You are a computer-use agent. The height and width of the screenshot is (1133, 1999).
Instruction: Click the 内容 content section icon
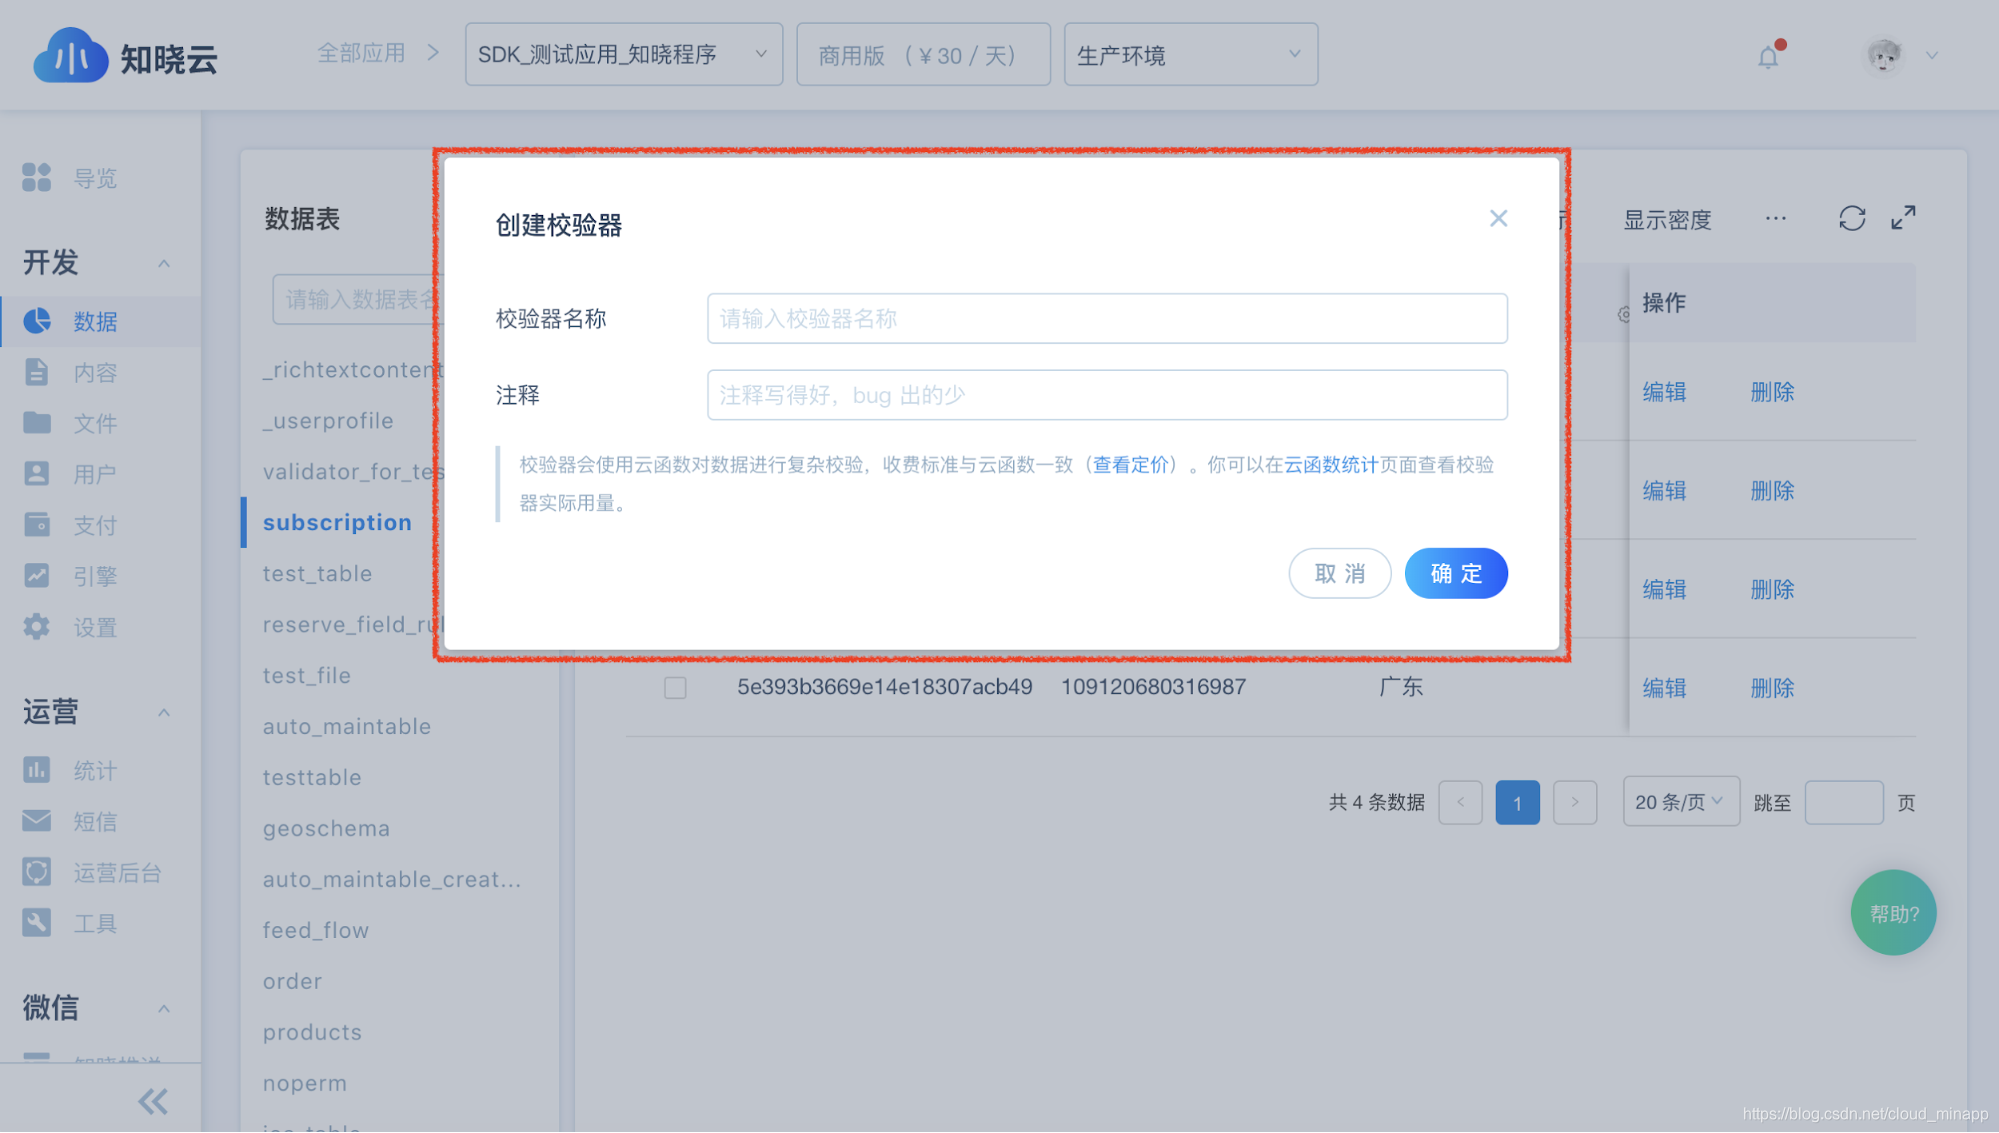pyautogui.click(x=37, y=372)
